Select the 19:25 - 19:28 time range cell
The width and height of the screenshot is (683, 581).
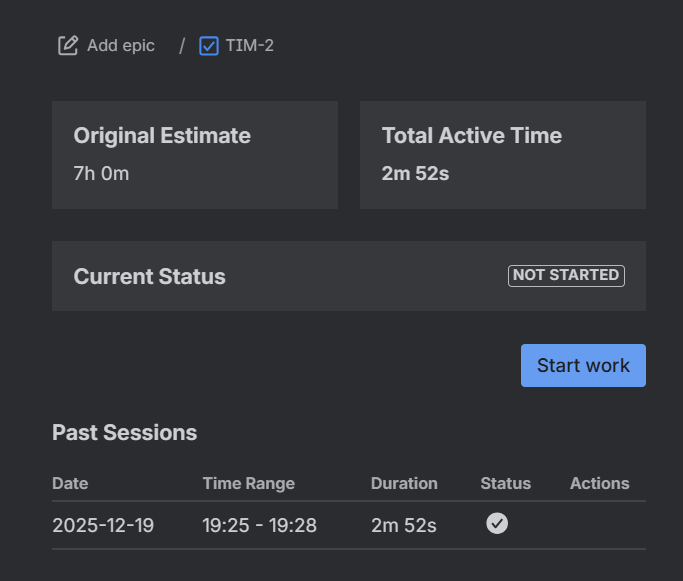(x=259, y=525)
